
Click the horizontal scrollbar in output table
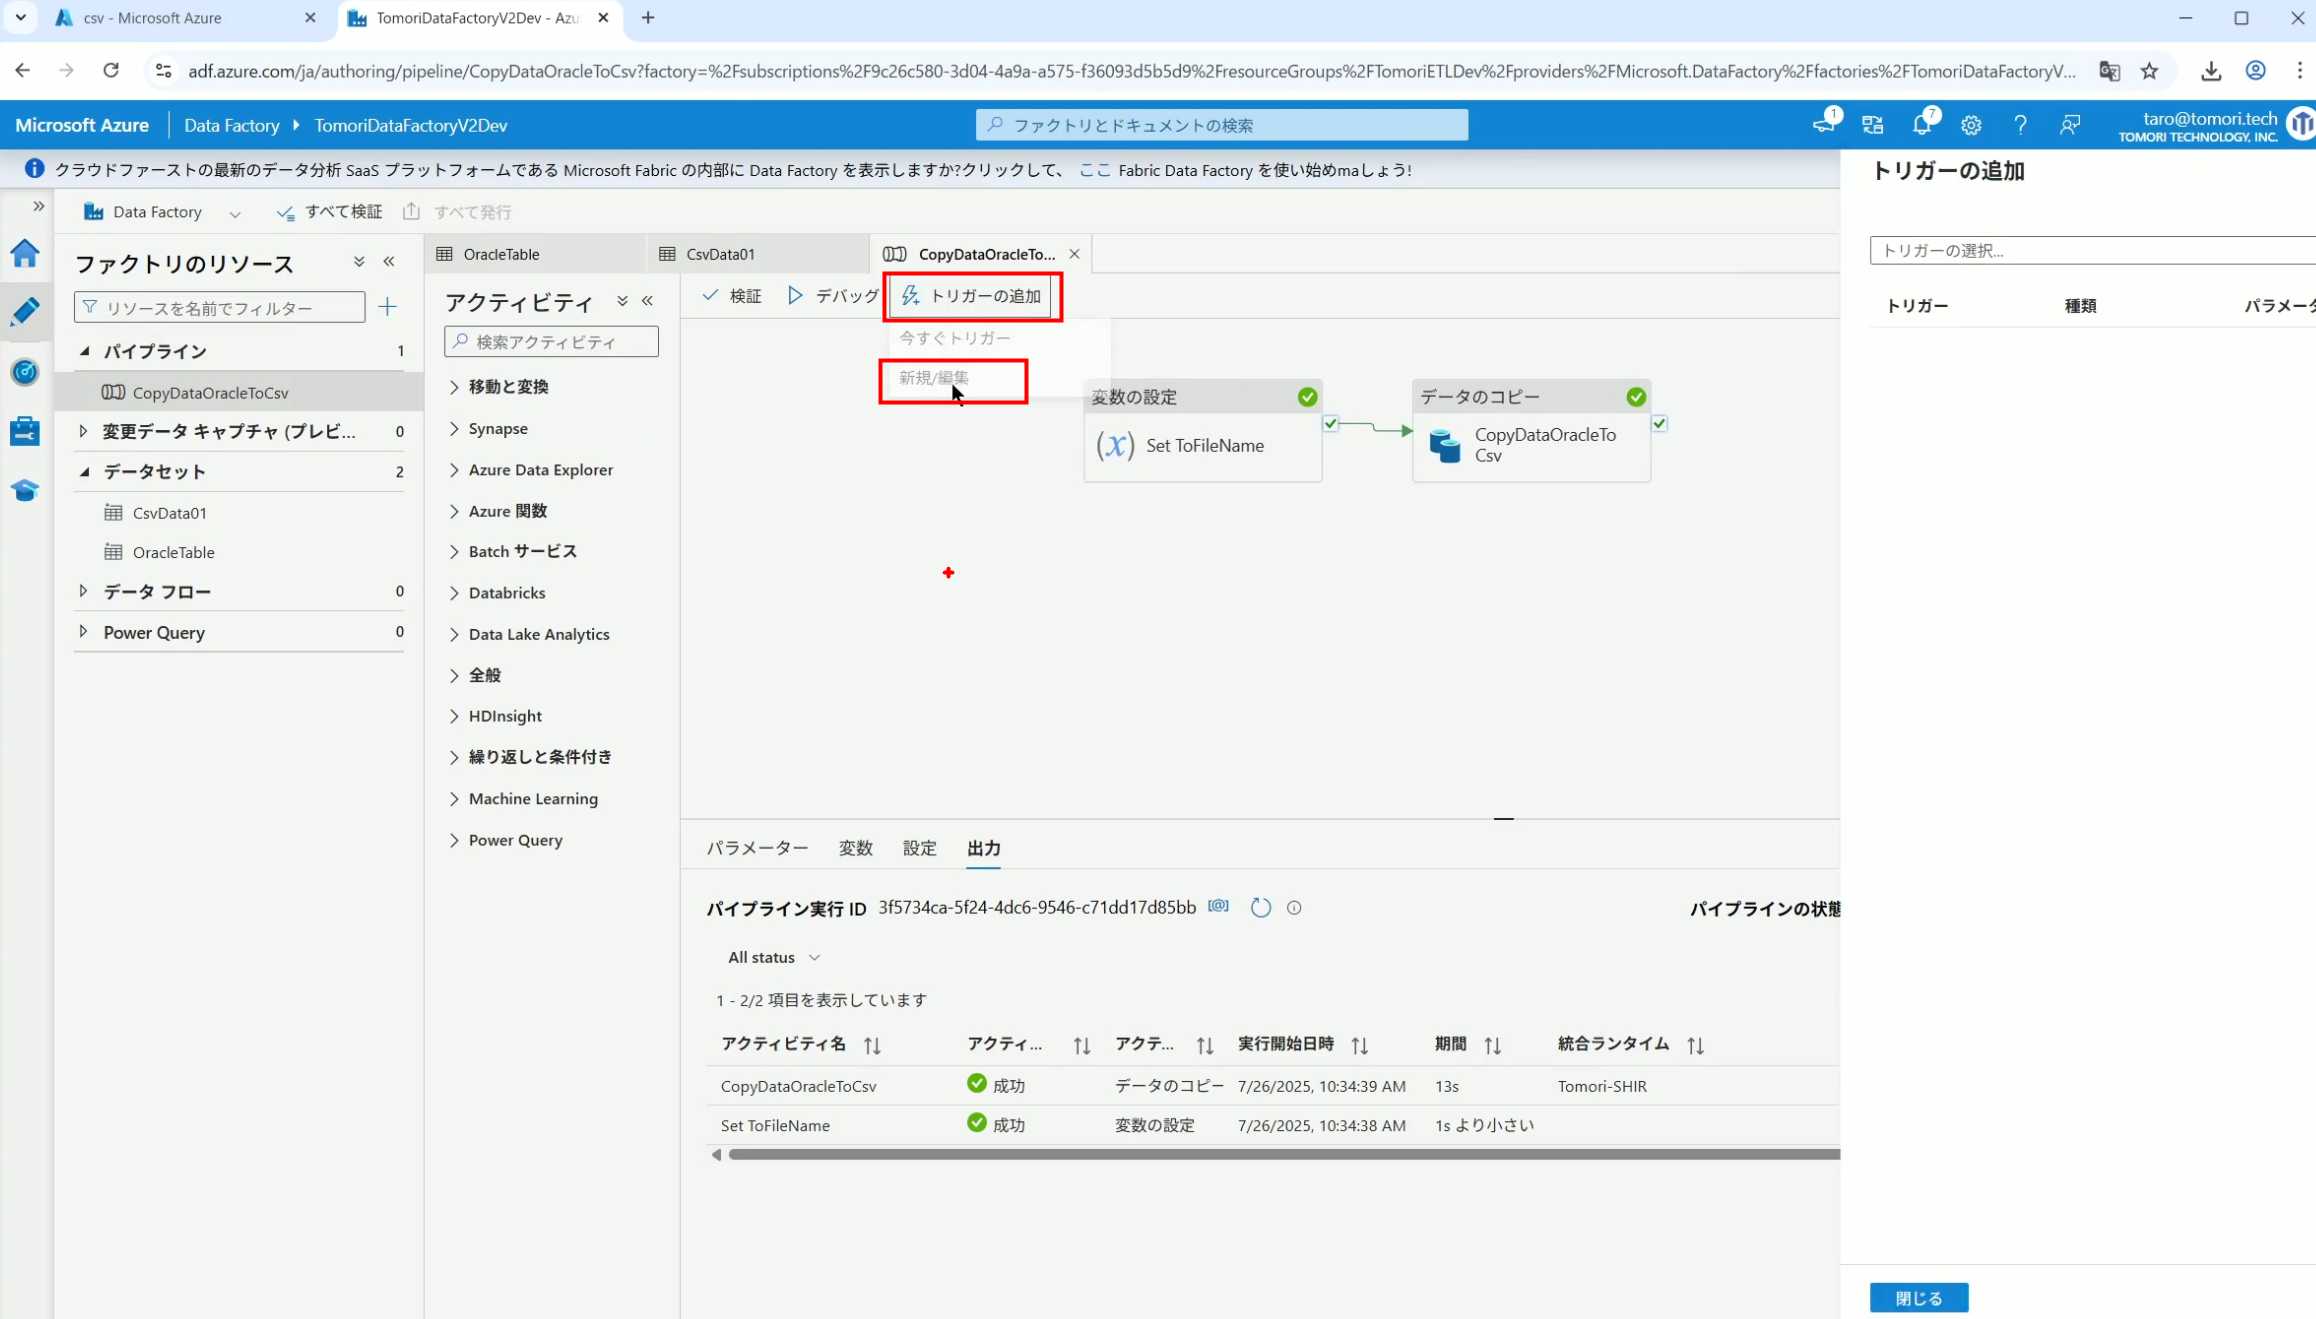point(1280,1154)
